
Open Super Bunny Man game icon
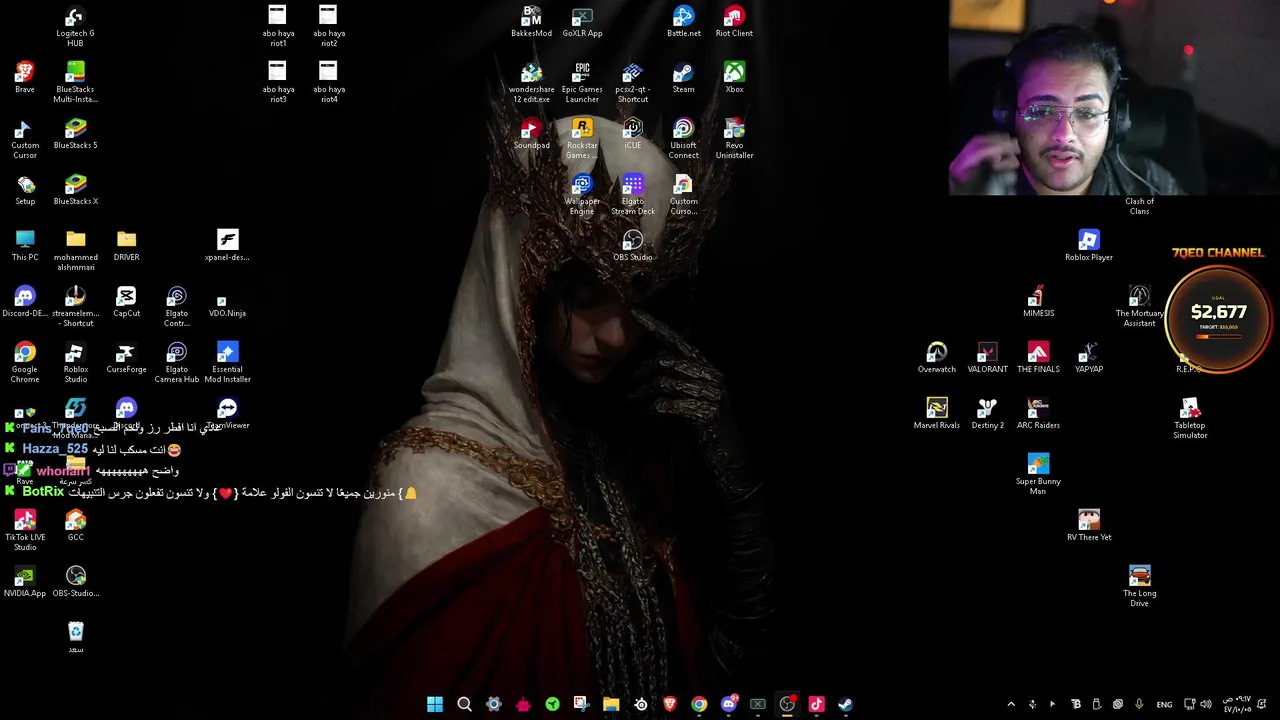[x=1038, y=474]
